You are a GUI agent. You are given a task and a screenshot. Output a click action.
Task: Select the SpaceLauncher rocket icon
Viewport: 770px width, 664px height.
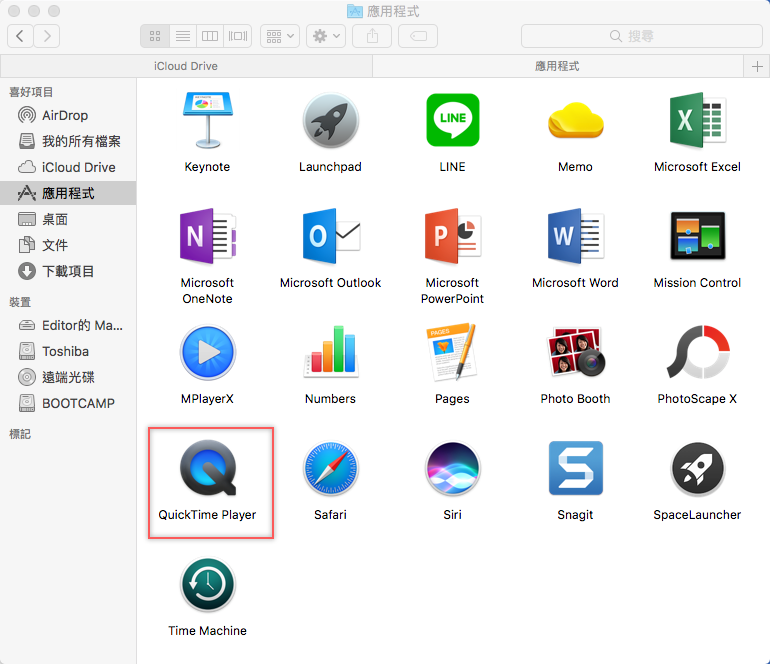click(697, 469)
